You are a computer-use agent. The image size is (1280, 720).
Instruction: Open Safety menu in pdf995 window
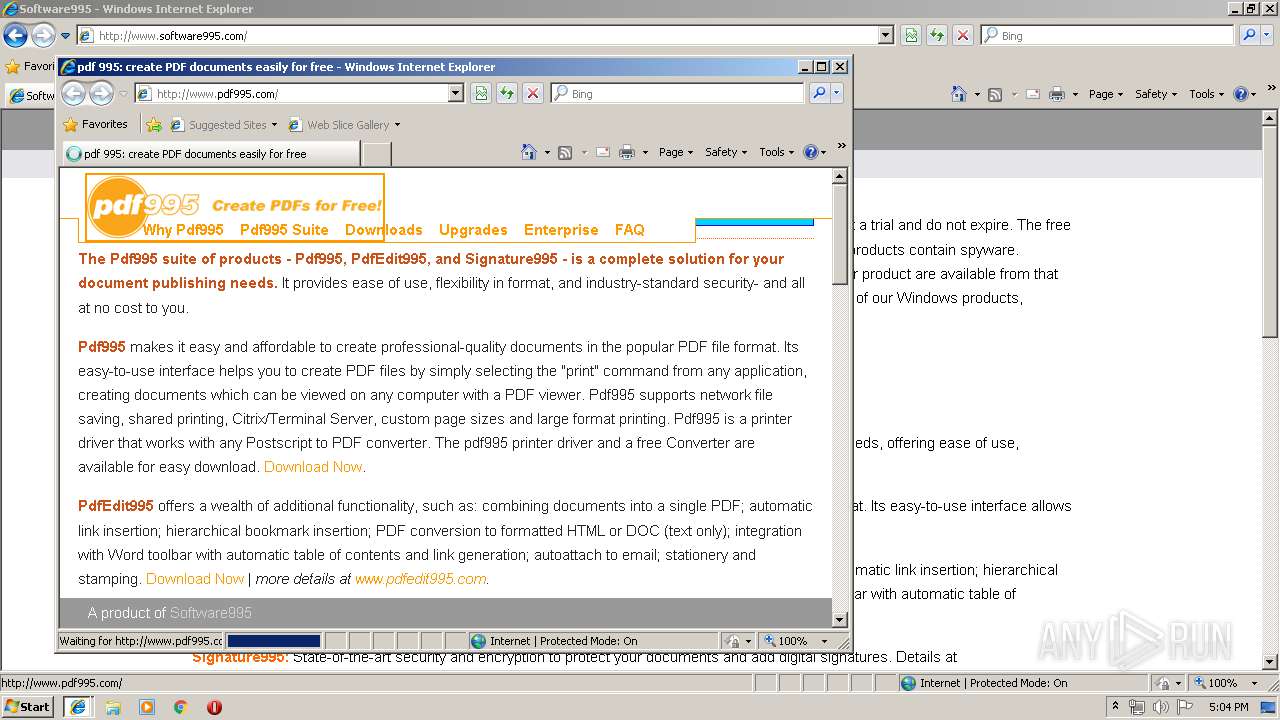coord(726,152)
